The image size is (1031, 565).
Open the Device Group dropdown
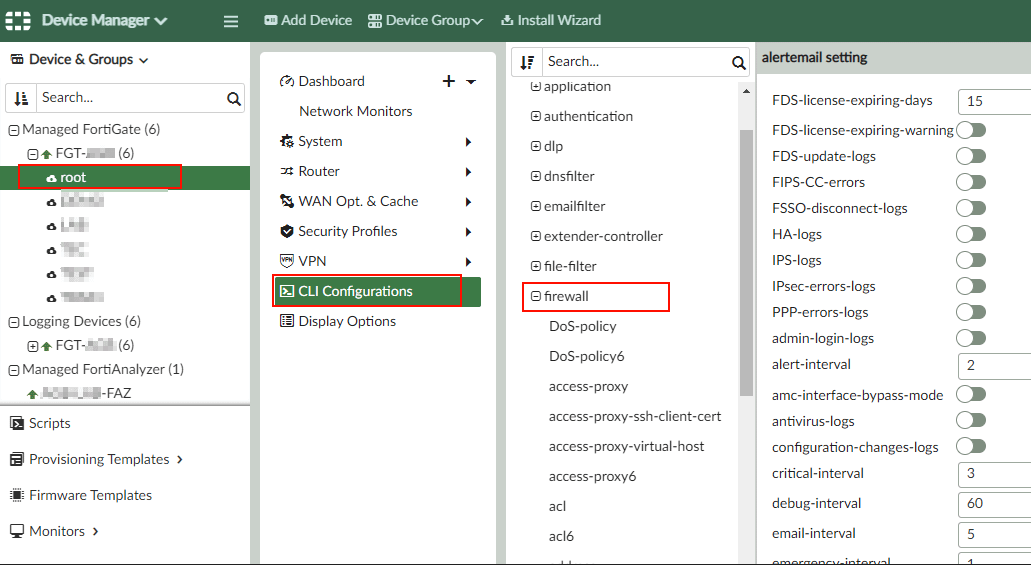point(425,20)
